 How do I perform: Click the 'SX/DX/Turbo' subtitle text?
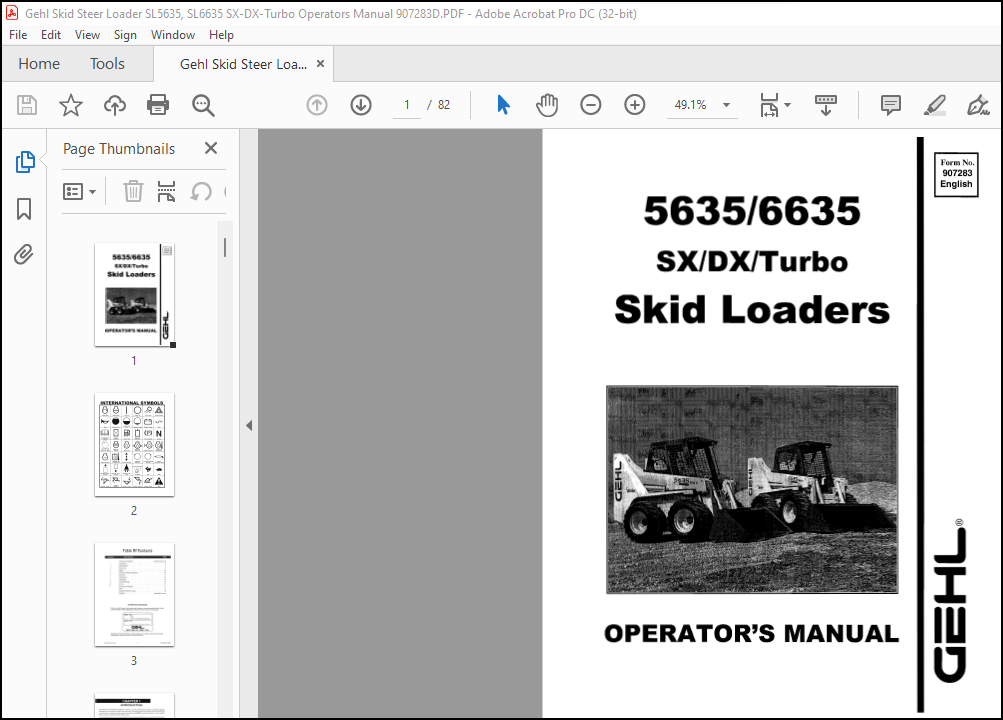[752, 261]
